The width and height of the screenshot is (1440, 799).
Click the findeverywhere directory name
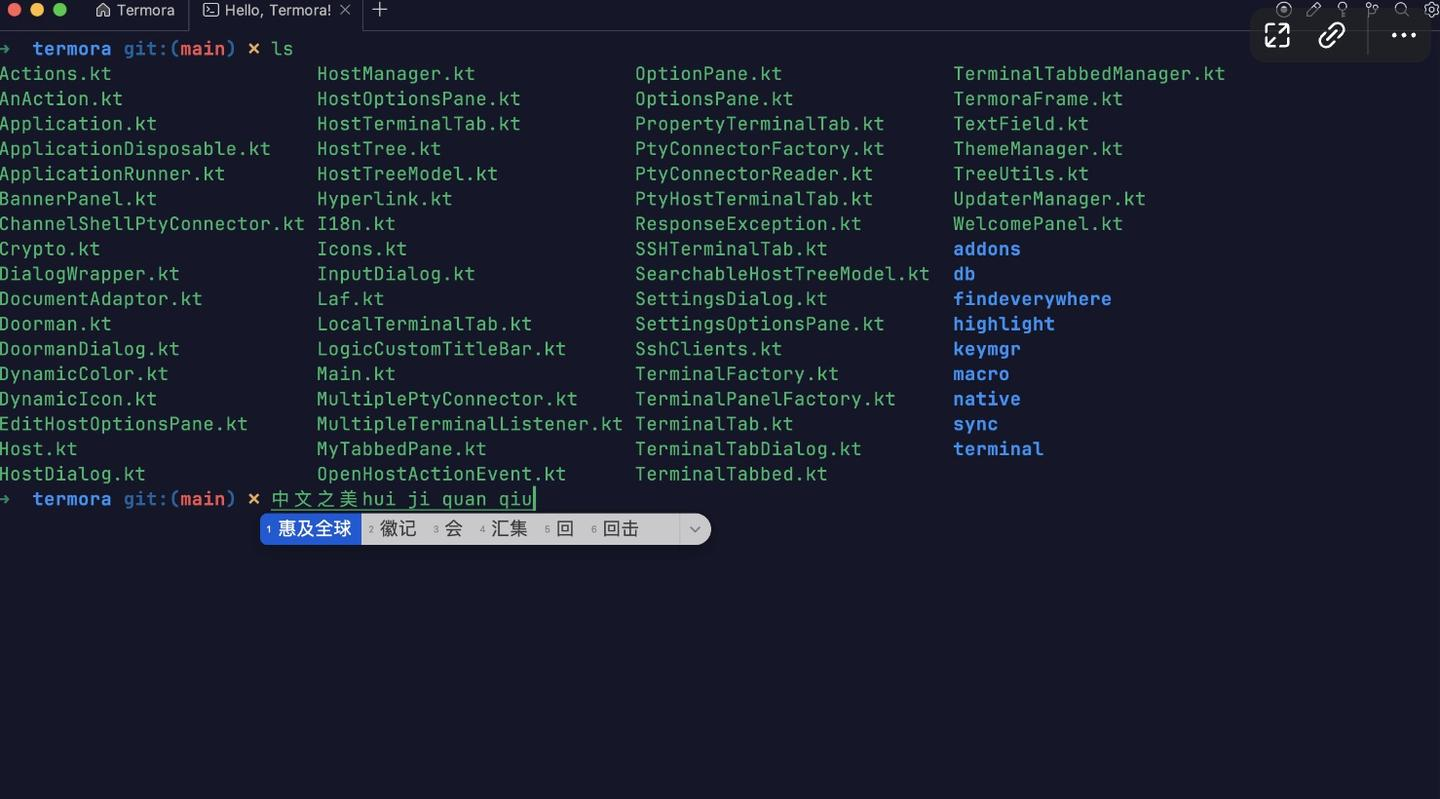1032,299
